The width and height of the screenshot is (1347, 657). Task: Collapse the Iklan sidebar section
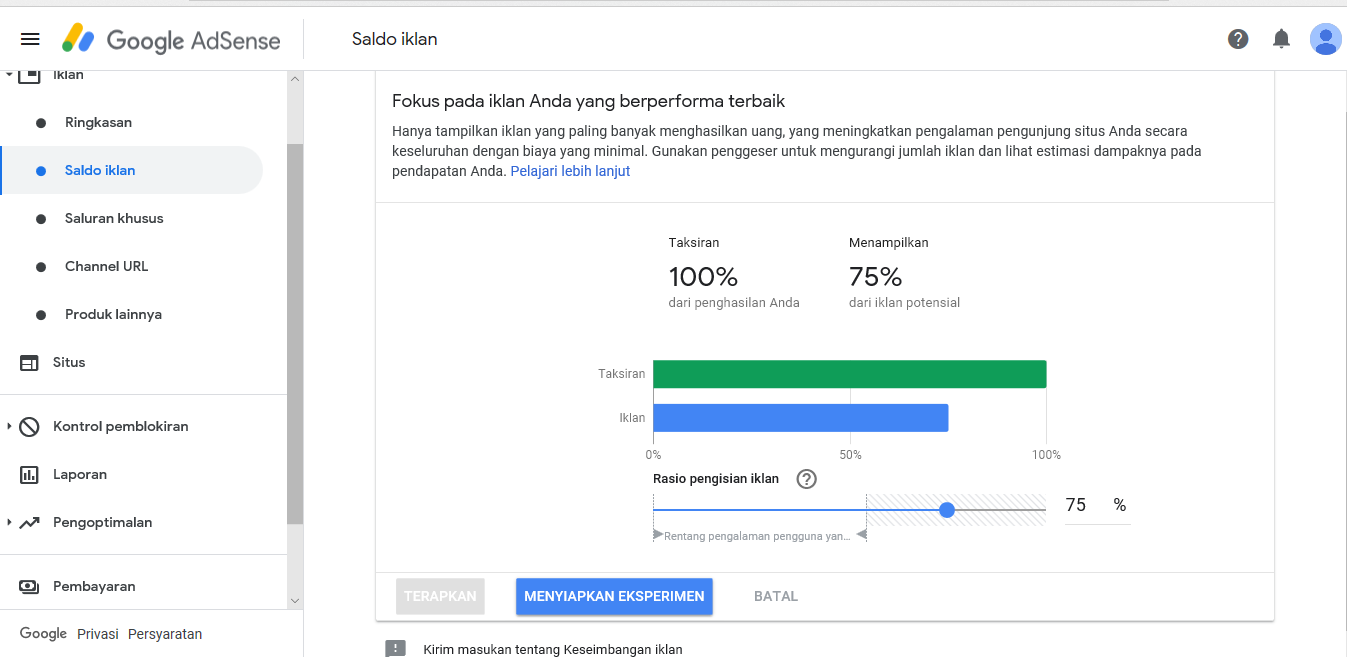8,73
